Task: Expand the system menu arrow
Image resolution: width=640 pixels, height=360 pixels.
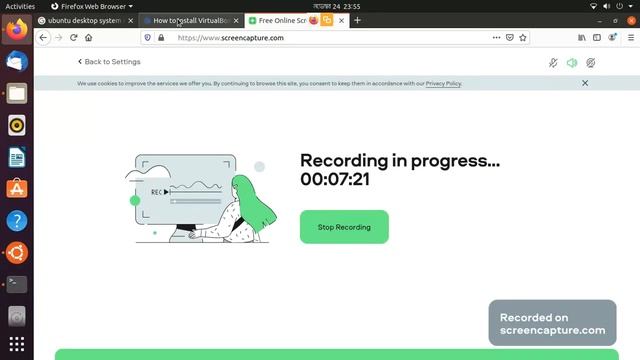Action: pyautogui.click(x=631, y=6)
